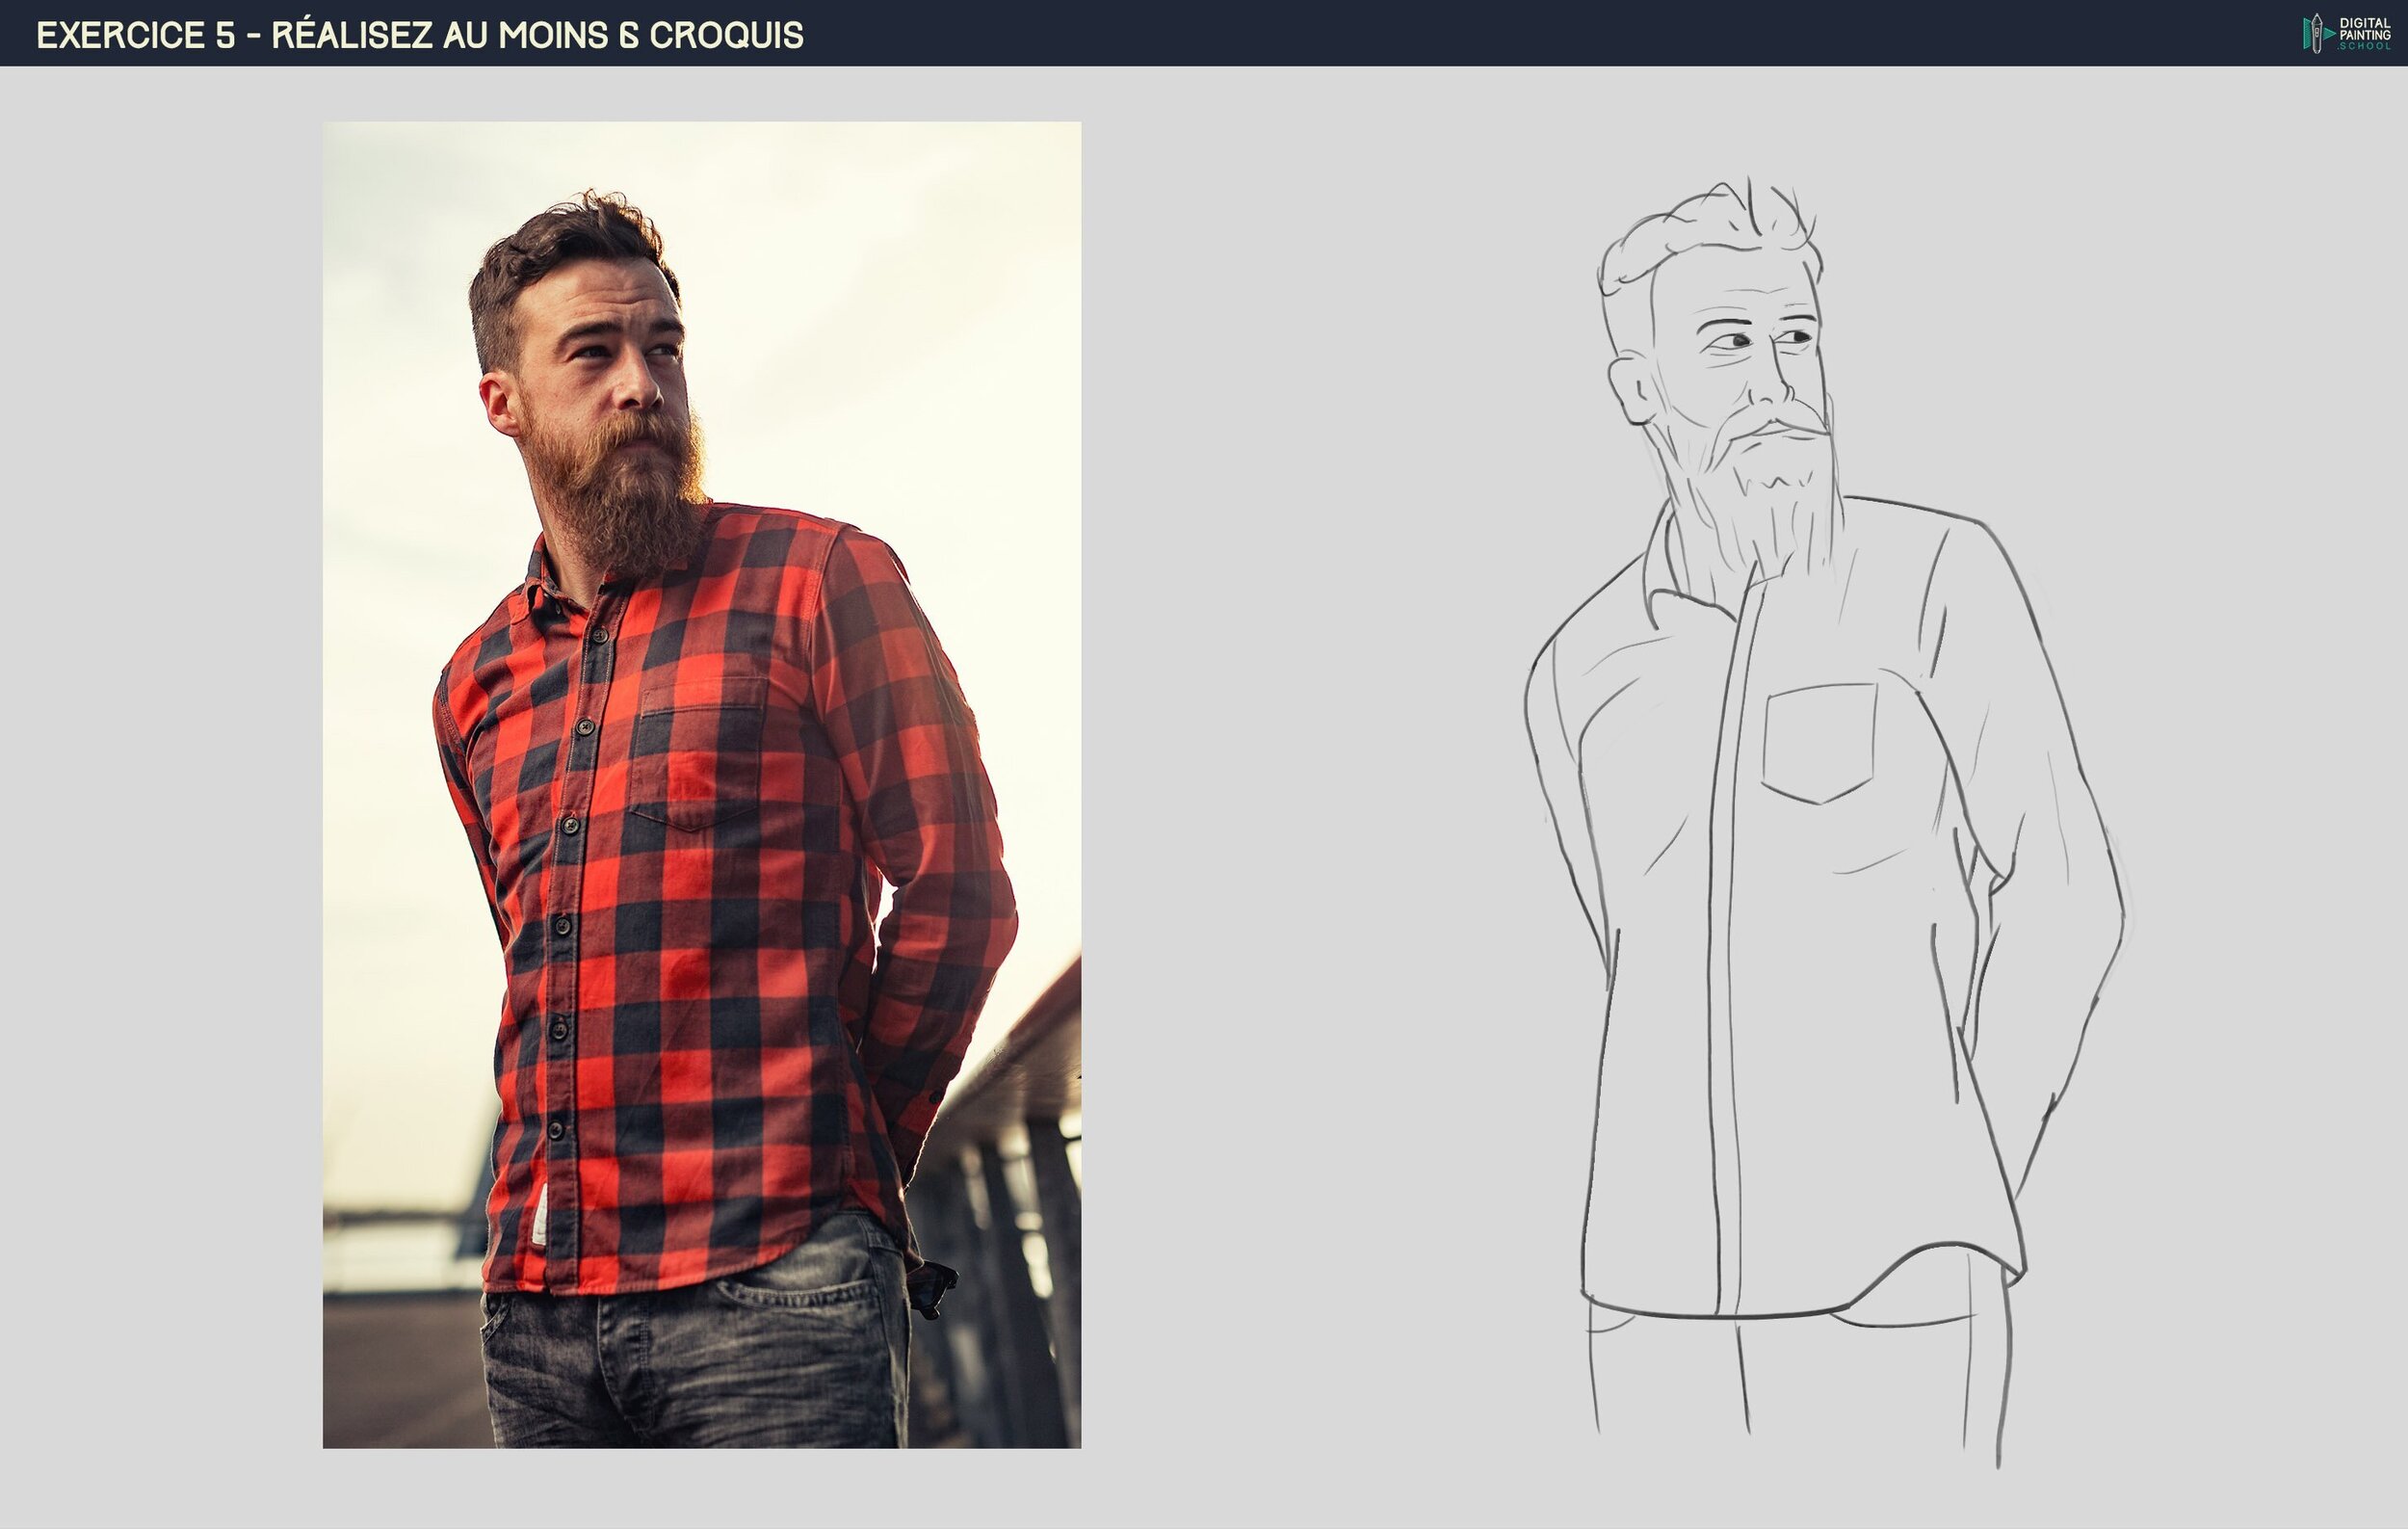Viewport: 2408px width, 1529px height.
Task: Click the word 'CROQUIS' in the header
Action: [726, 35]
